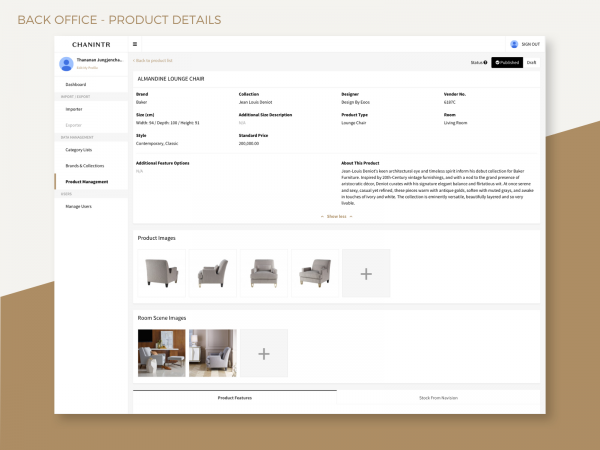Click the sidebar profile avatar
The width and height of the screenshot is (600, 450).
point(66,63)
